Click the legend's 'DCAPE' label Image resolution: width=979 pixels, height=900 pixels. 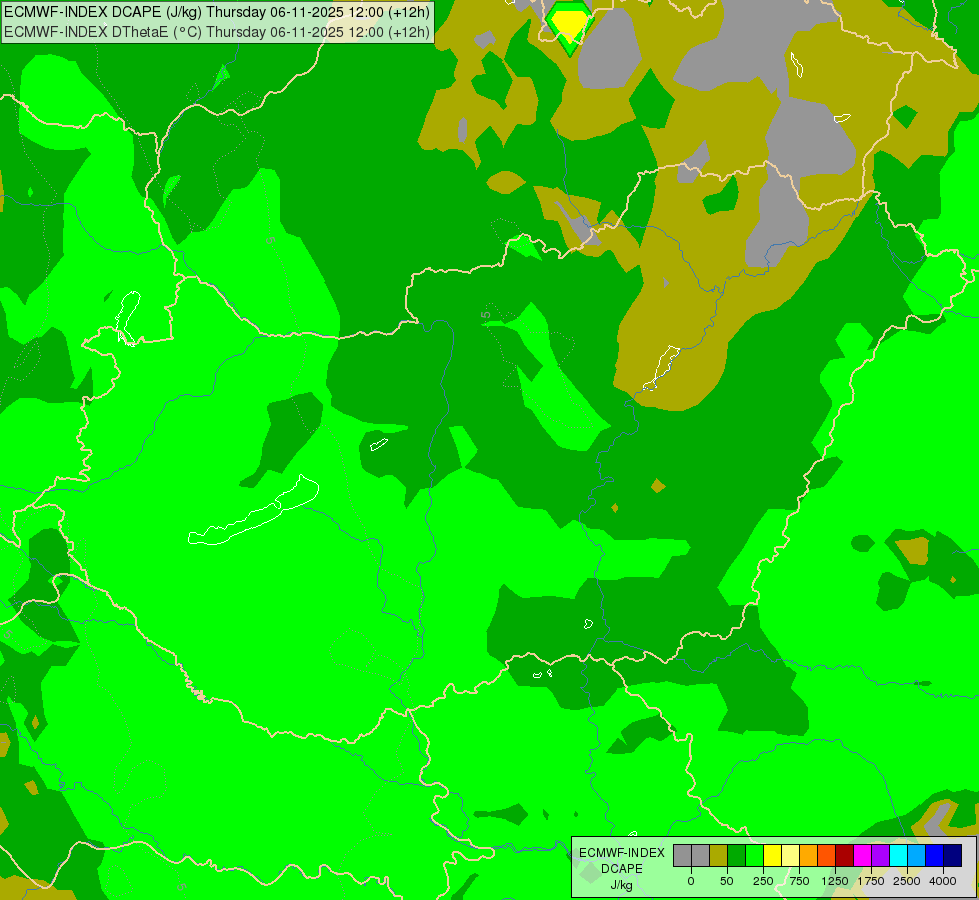[621, 869]
